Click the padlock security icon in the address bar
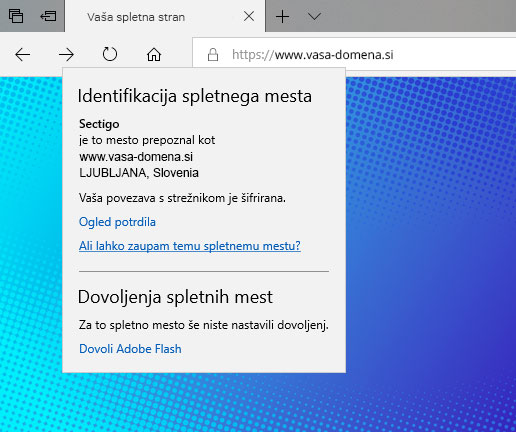This screenshot has height=432, width=516. pyautogui.click(x=213, y=55)
